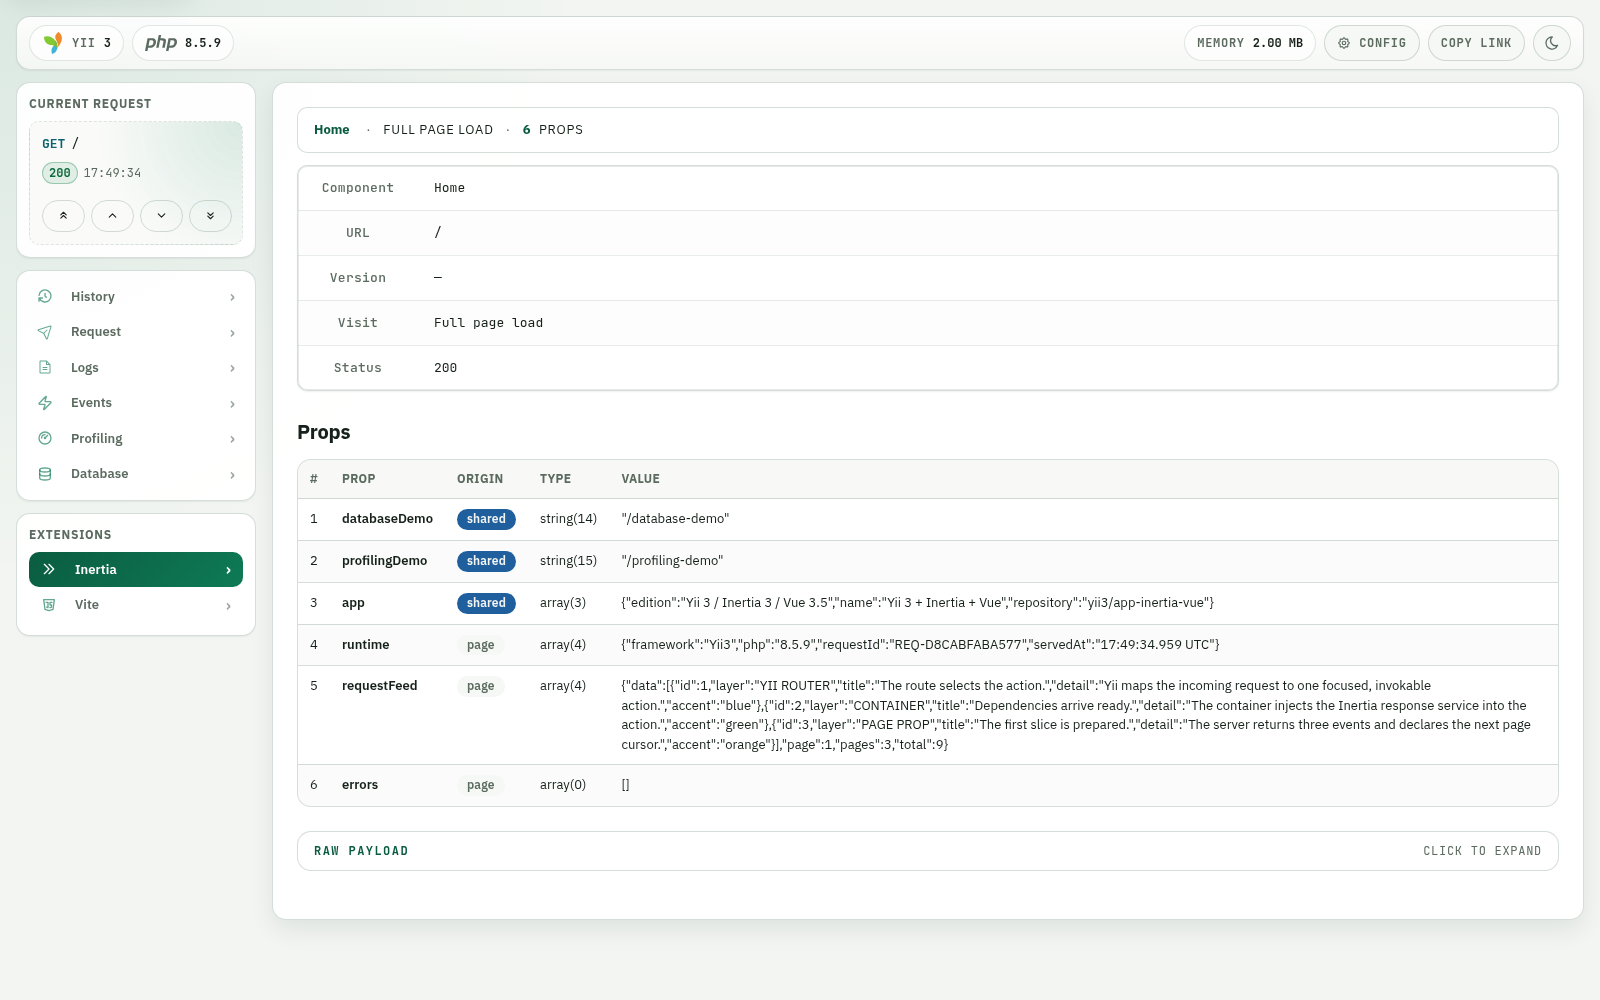This screenshot has height=1000, width=1600.
Task: Select the errors prop name
Action: [360, 785]
